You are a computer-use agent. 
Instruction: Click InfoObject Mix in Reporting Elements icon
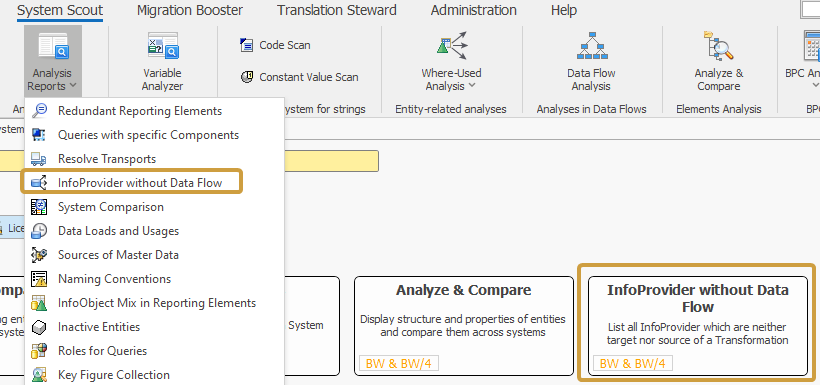coord(39,303)
